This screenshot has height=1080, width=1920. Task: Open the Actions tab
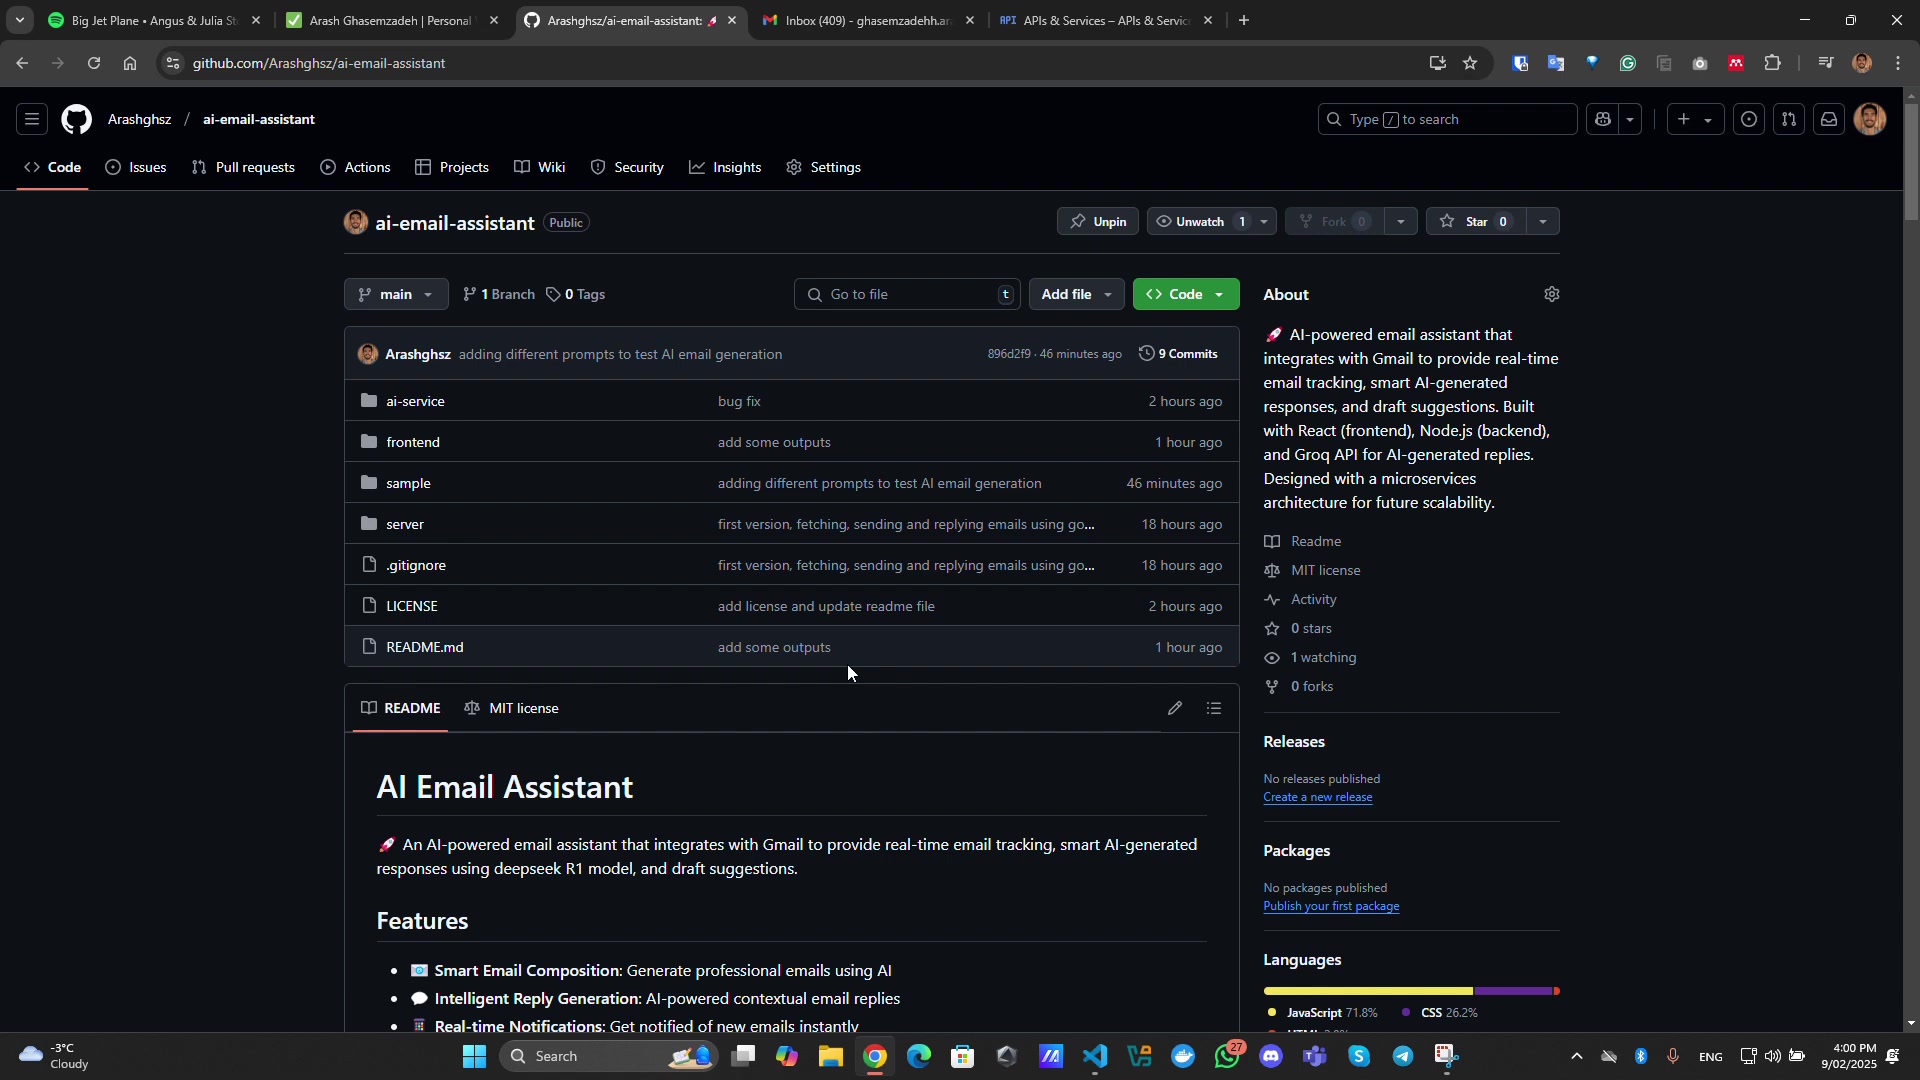355,167
